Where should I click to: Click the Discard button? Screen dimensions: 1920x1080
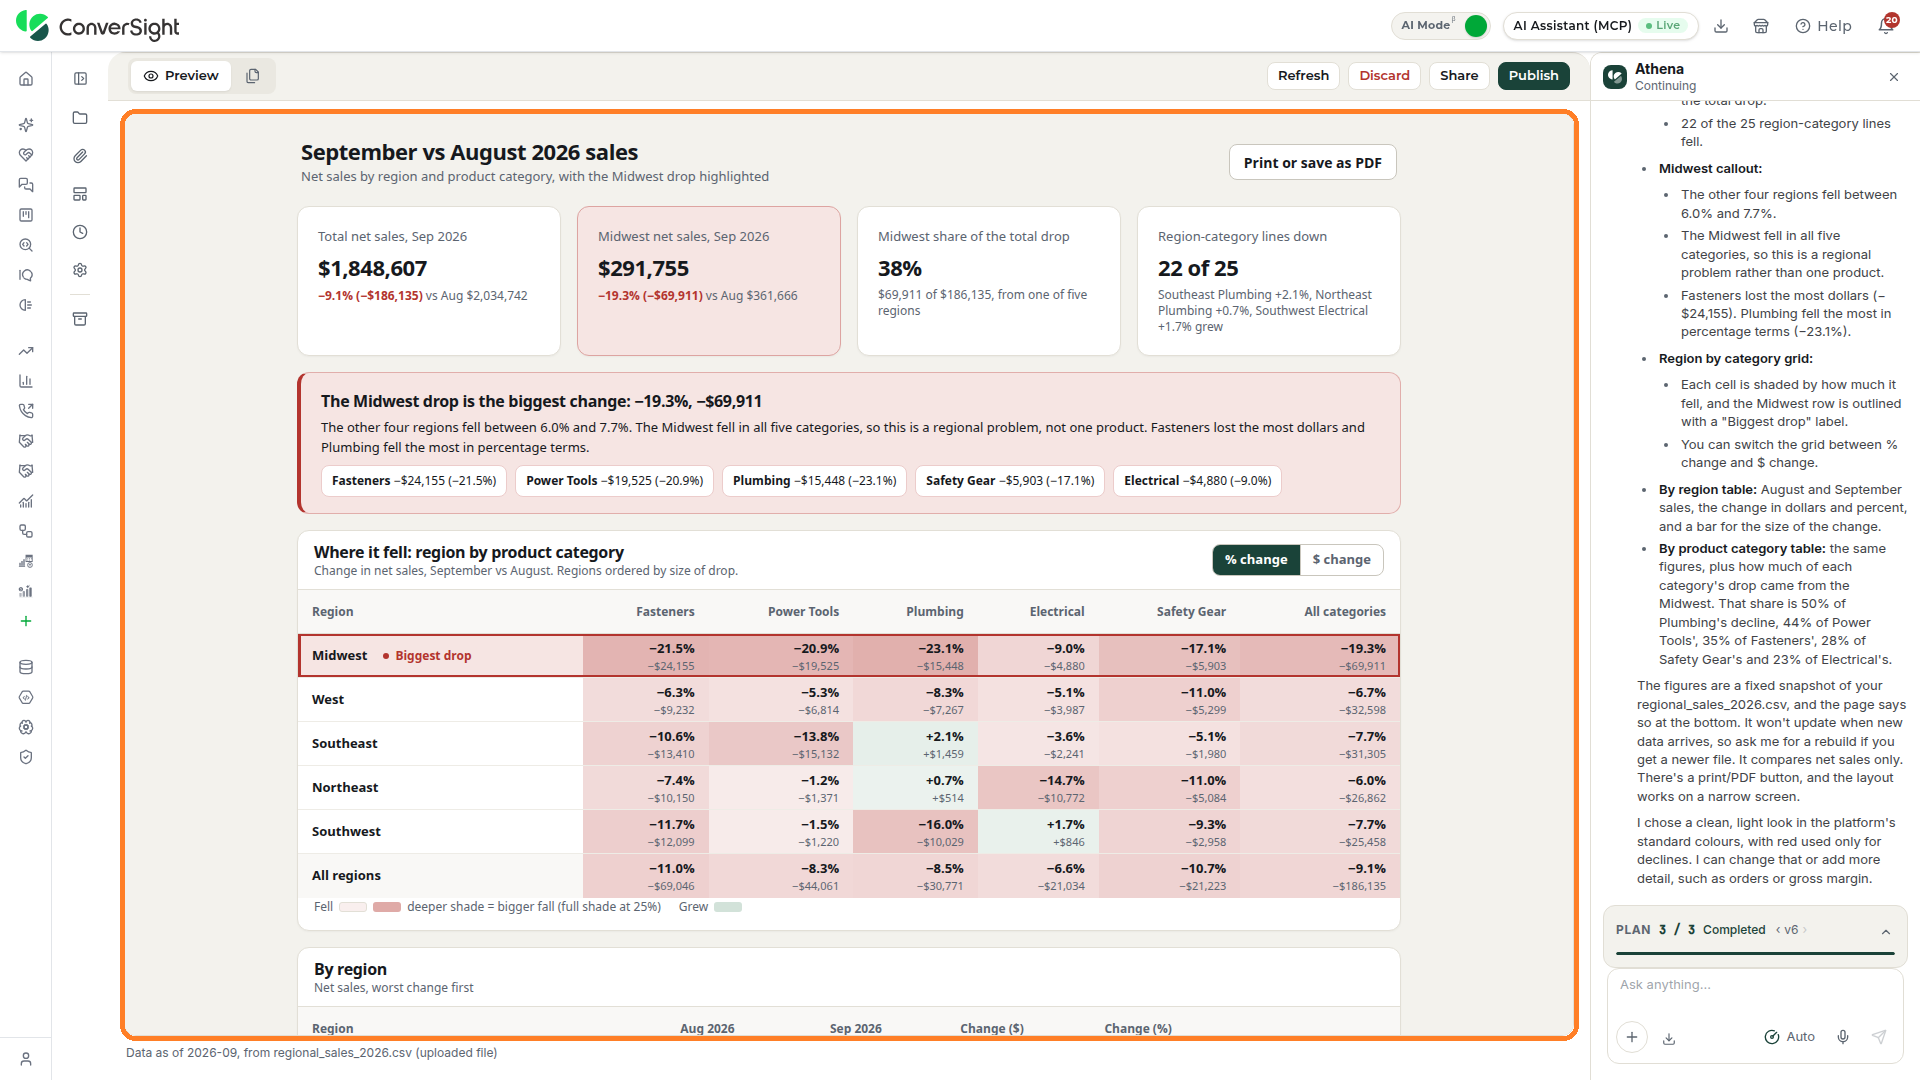click(1384, 76)
